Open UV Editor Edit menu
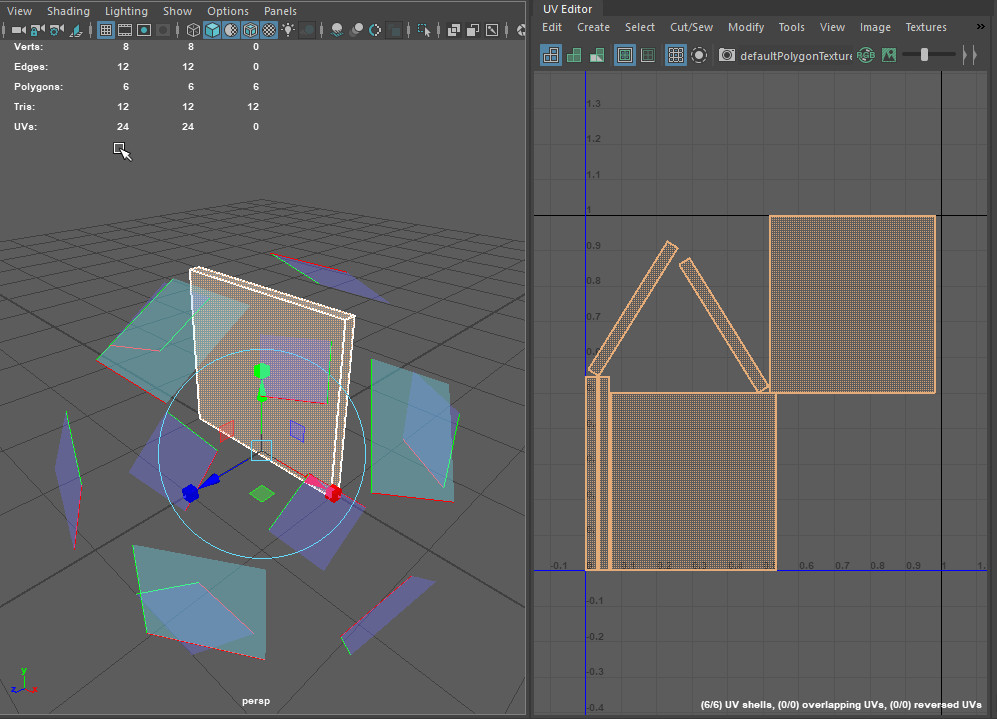This screenshot has height=719, width=997. (552, 27)
